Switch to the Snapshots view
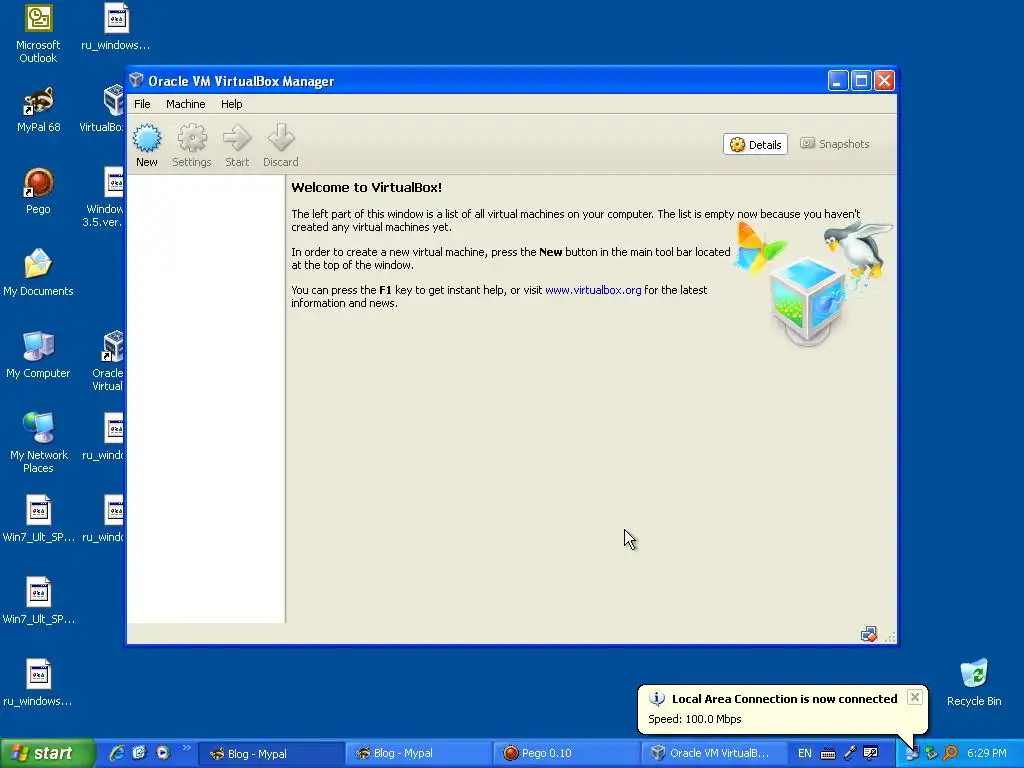 [835, 144]
